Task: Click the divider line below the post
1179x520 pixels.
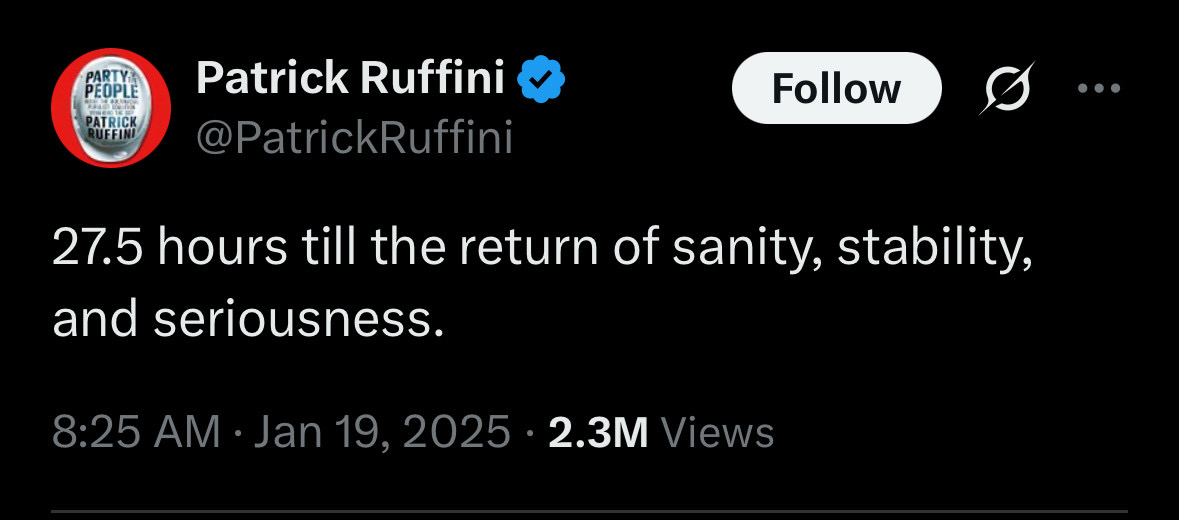Action: click(x=589, y=514)
